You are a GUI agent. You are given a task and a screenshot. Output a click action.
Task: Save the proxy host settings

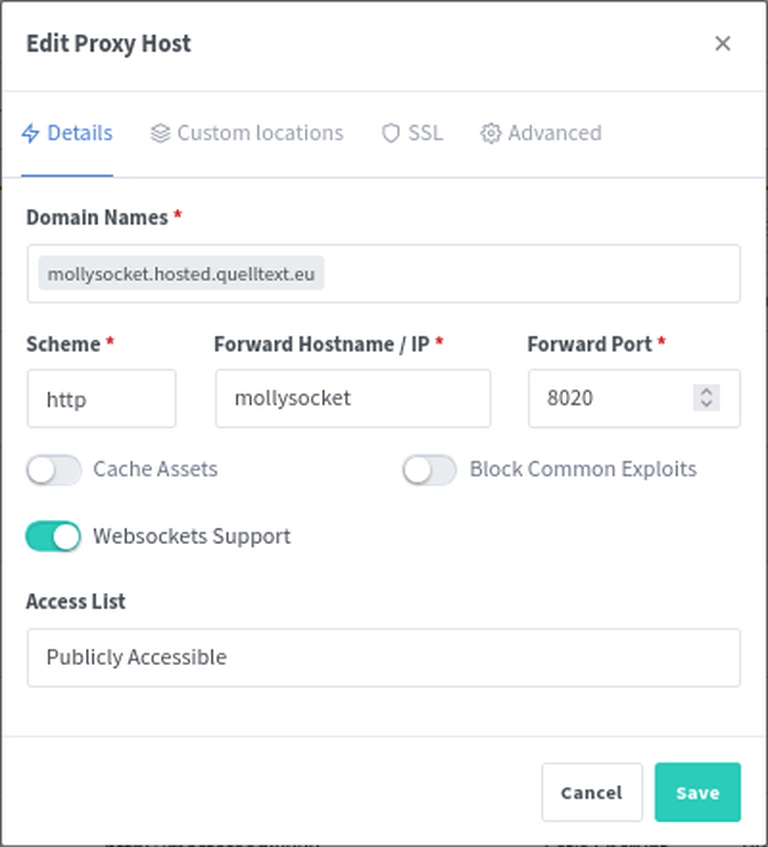[x=697, y=792]
